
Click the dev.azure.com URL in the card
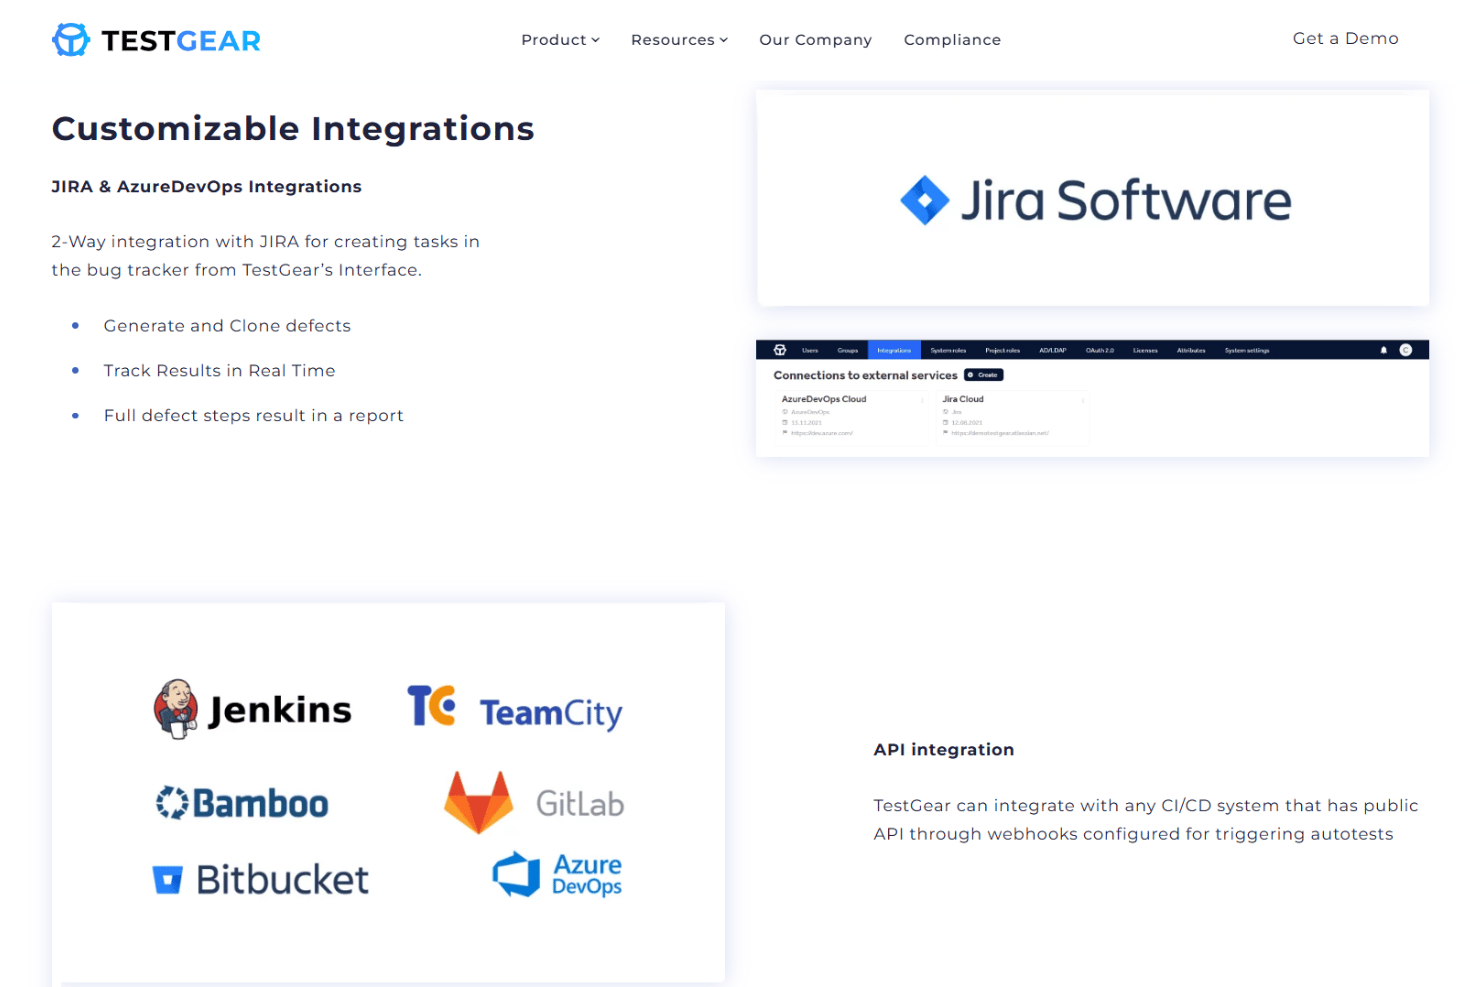822,433
